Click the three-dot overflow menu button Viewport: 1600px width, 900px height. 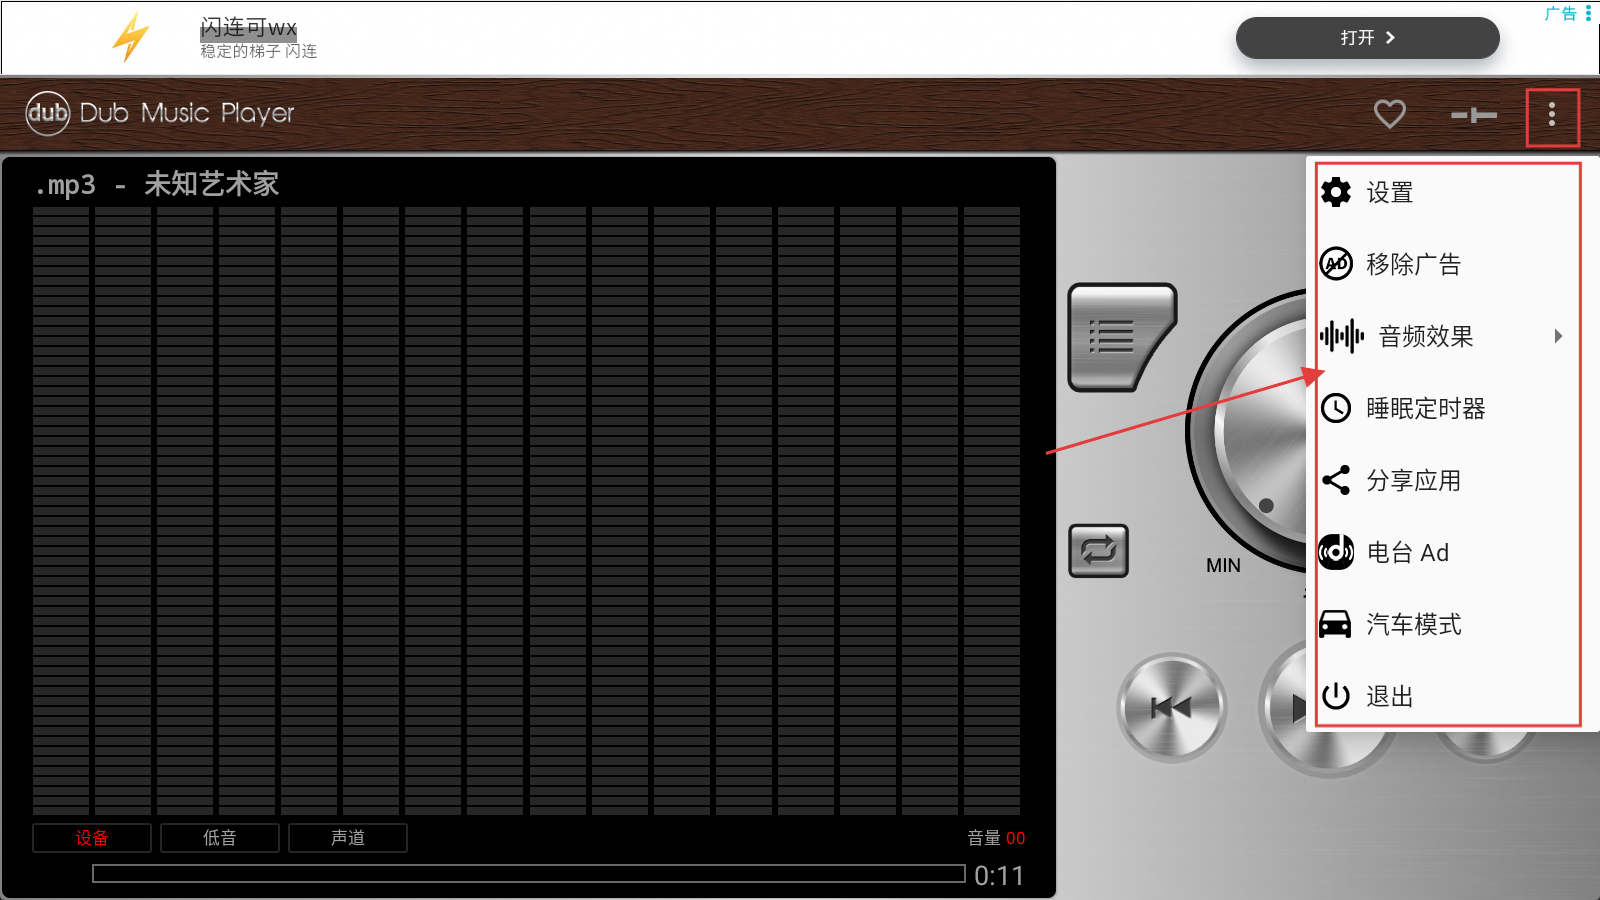(1551, 115)
